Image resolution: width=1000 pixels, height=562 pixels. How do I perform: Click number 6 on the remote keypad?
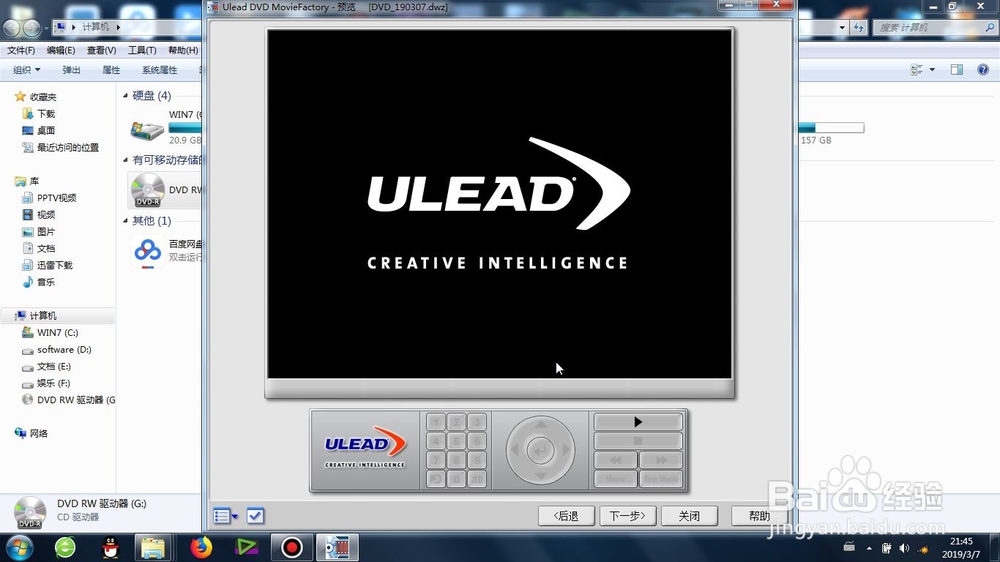(x=476, y=441)
